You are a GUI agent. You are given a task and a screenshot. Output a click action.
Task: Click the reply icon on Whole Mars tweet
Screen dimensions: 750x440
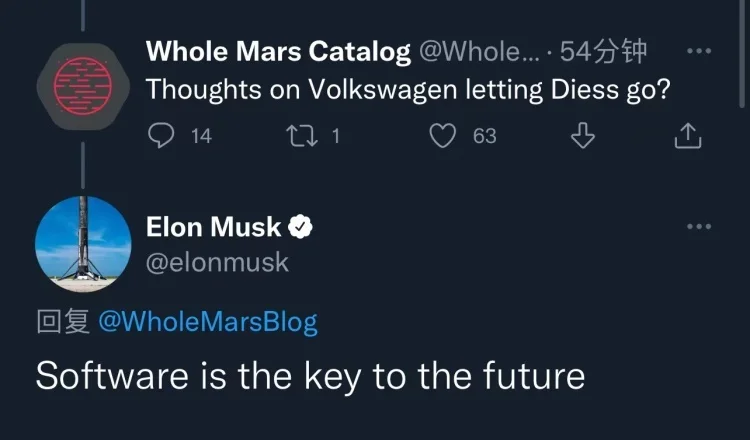click(161, 136)
